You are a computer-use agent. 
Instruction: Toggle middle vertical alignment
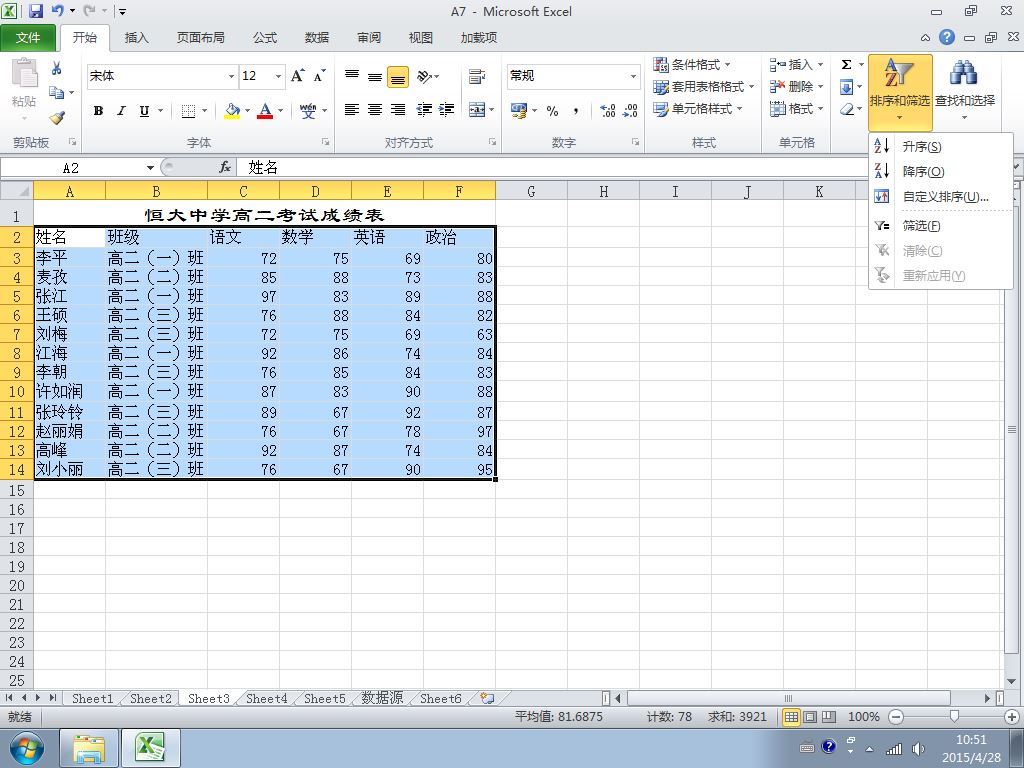pos(375,76)
